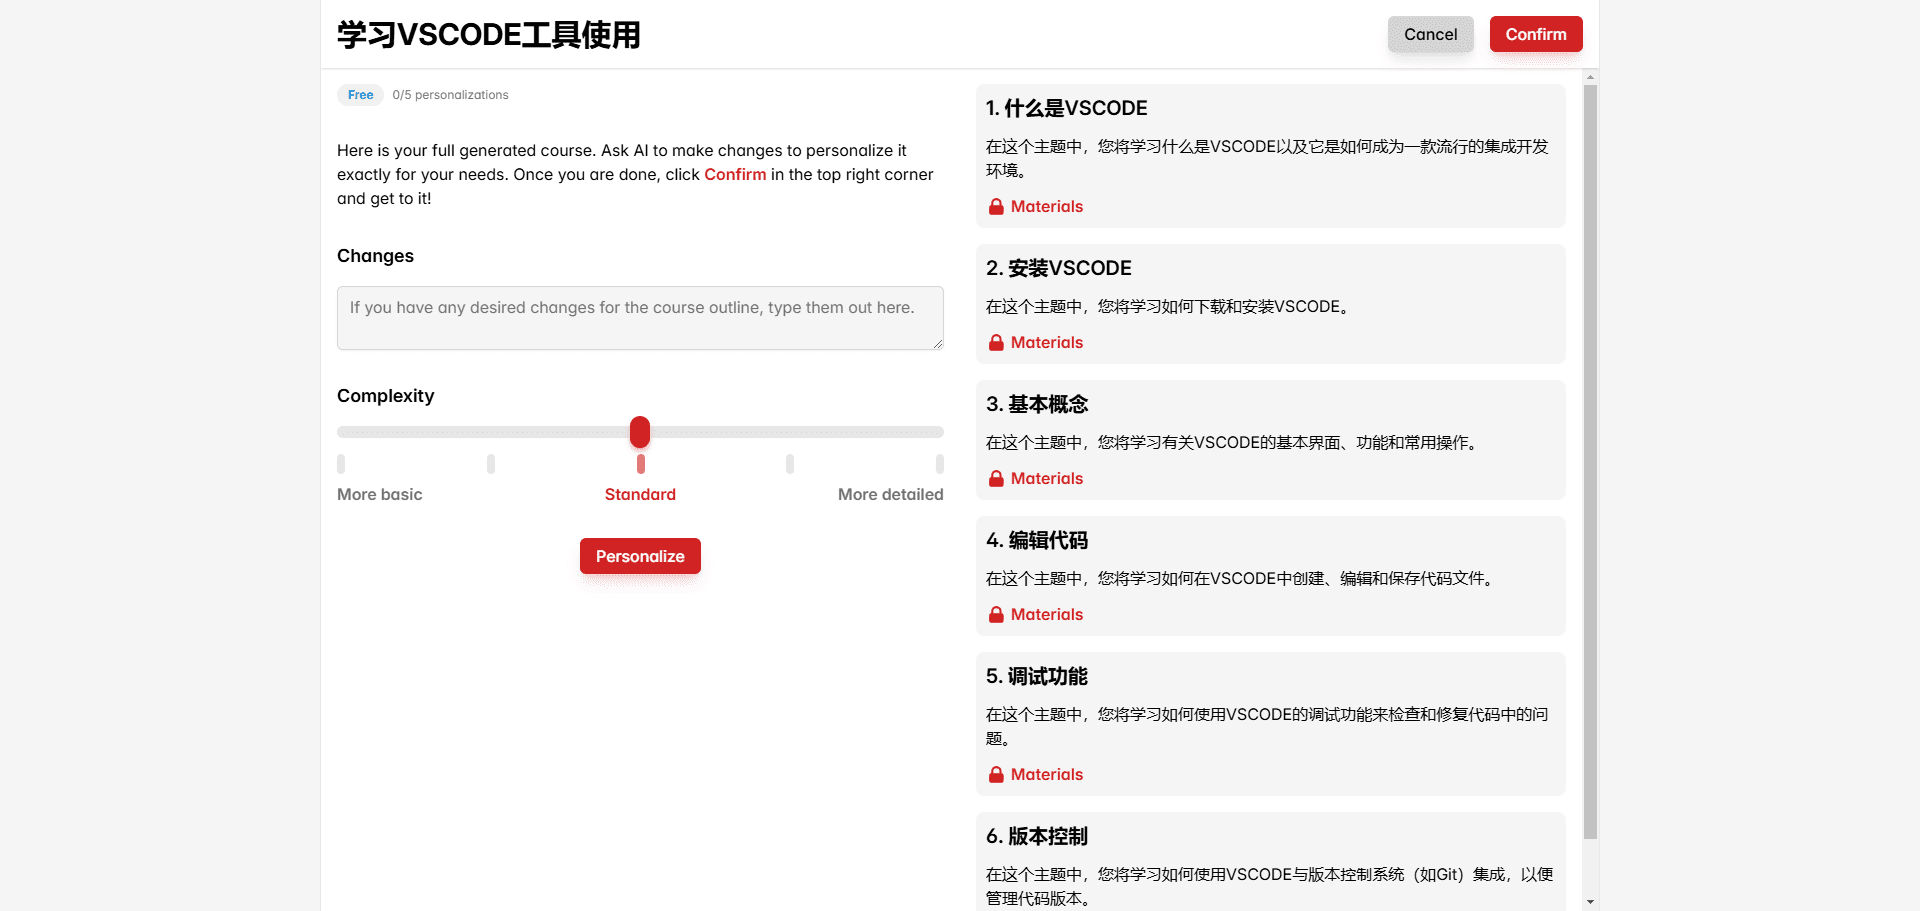Click the Standard complexity label
Screen dimensions: 1920x911
[x=640, y=494]
